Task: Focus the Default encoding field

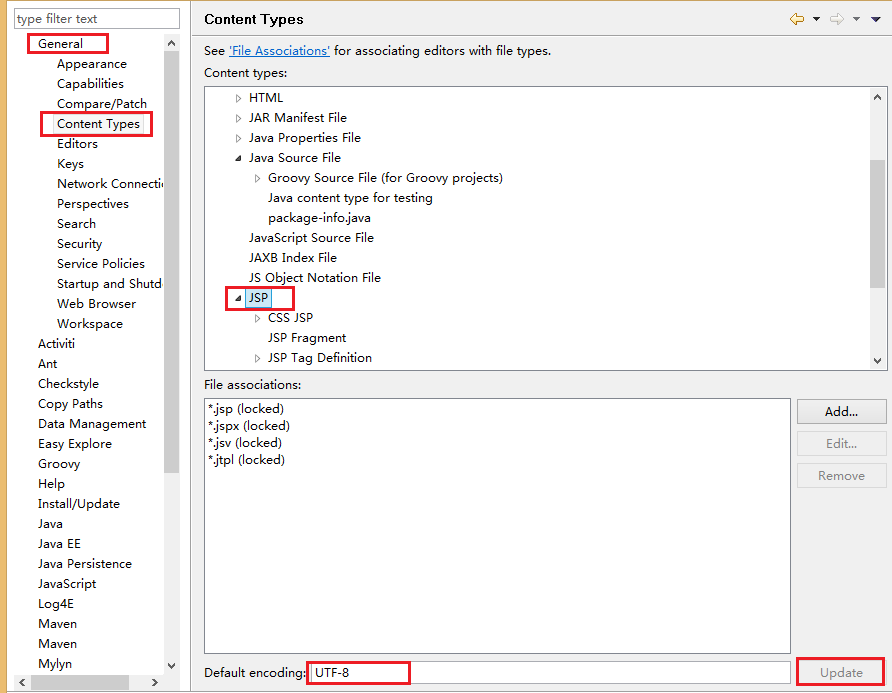Action: pyautogui.click(x=550, y=673)
